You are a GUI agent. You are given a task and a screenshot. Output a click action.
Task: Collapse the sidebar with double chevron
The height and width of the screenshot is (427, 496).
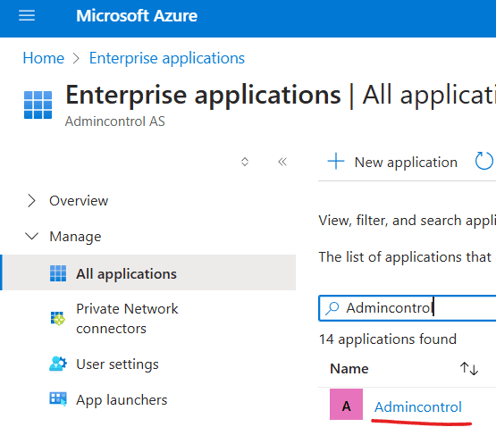282,162
